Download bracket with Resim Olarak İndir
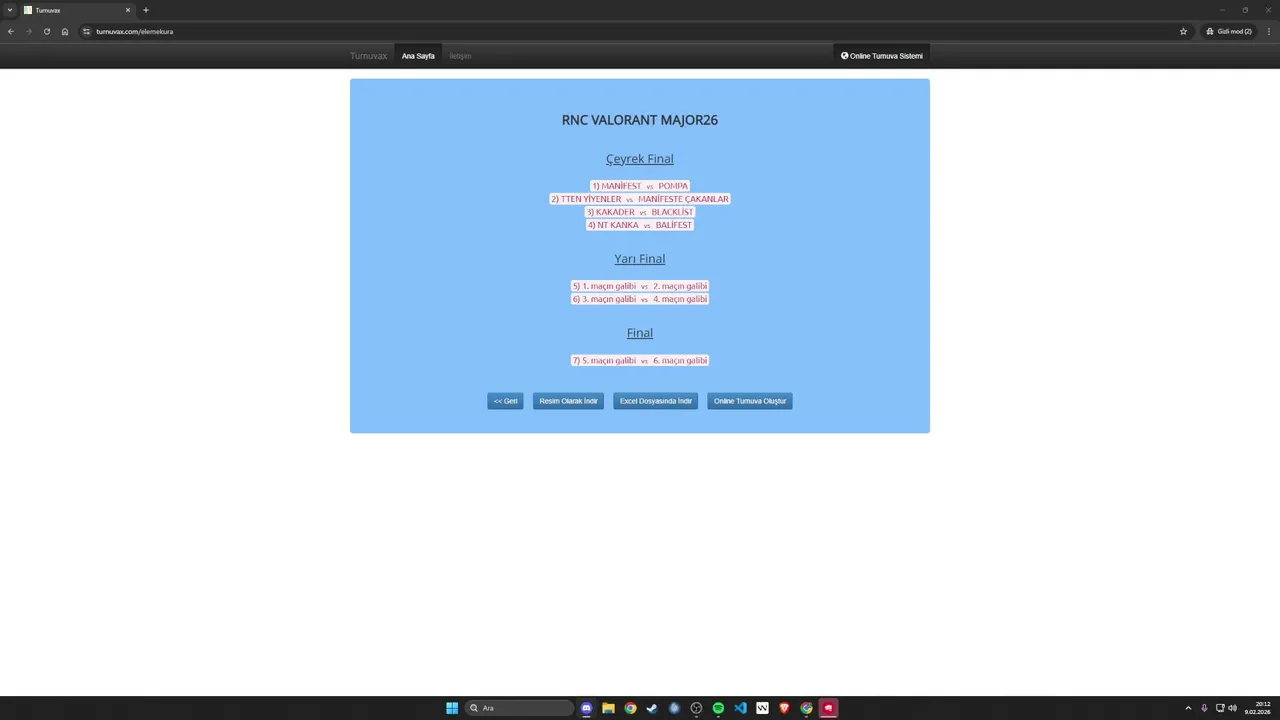Viewport: 1280px width, 720px height. (x=568, y=401)
